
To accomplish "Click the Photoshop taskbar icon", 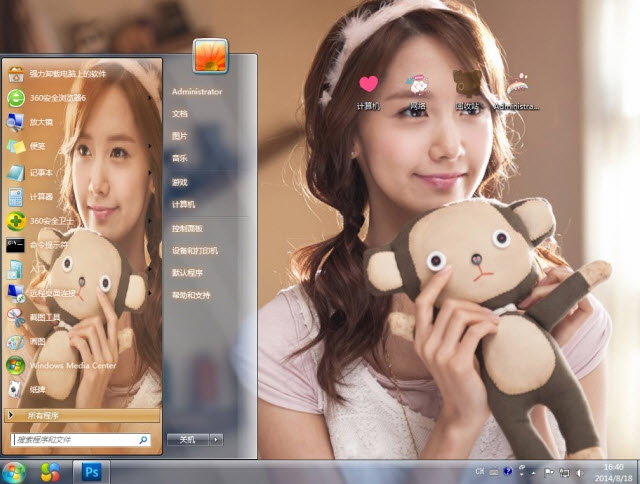I will [91, 472].
